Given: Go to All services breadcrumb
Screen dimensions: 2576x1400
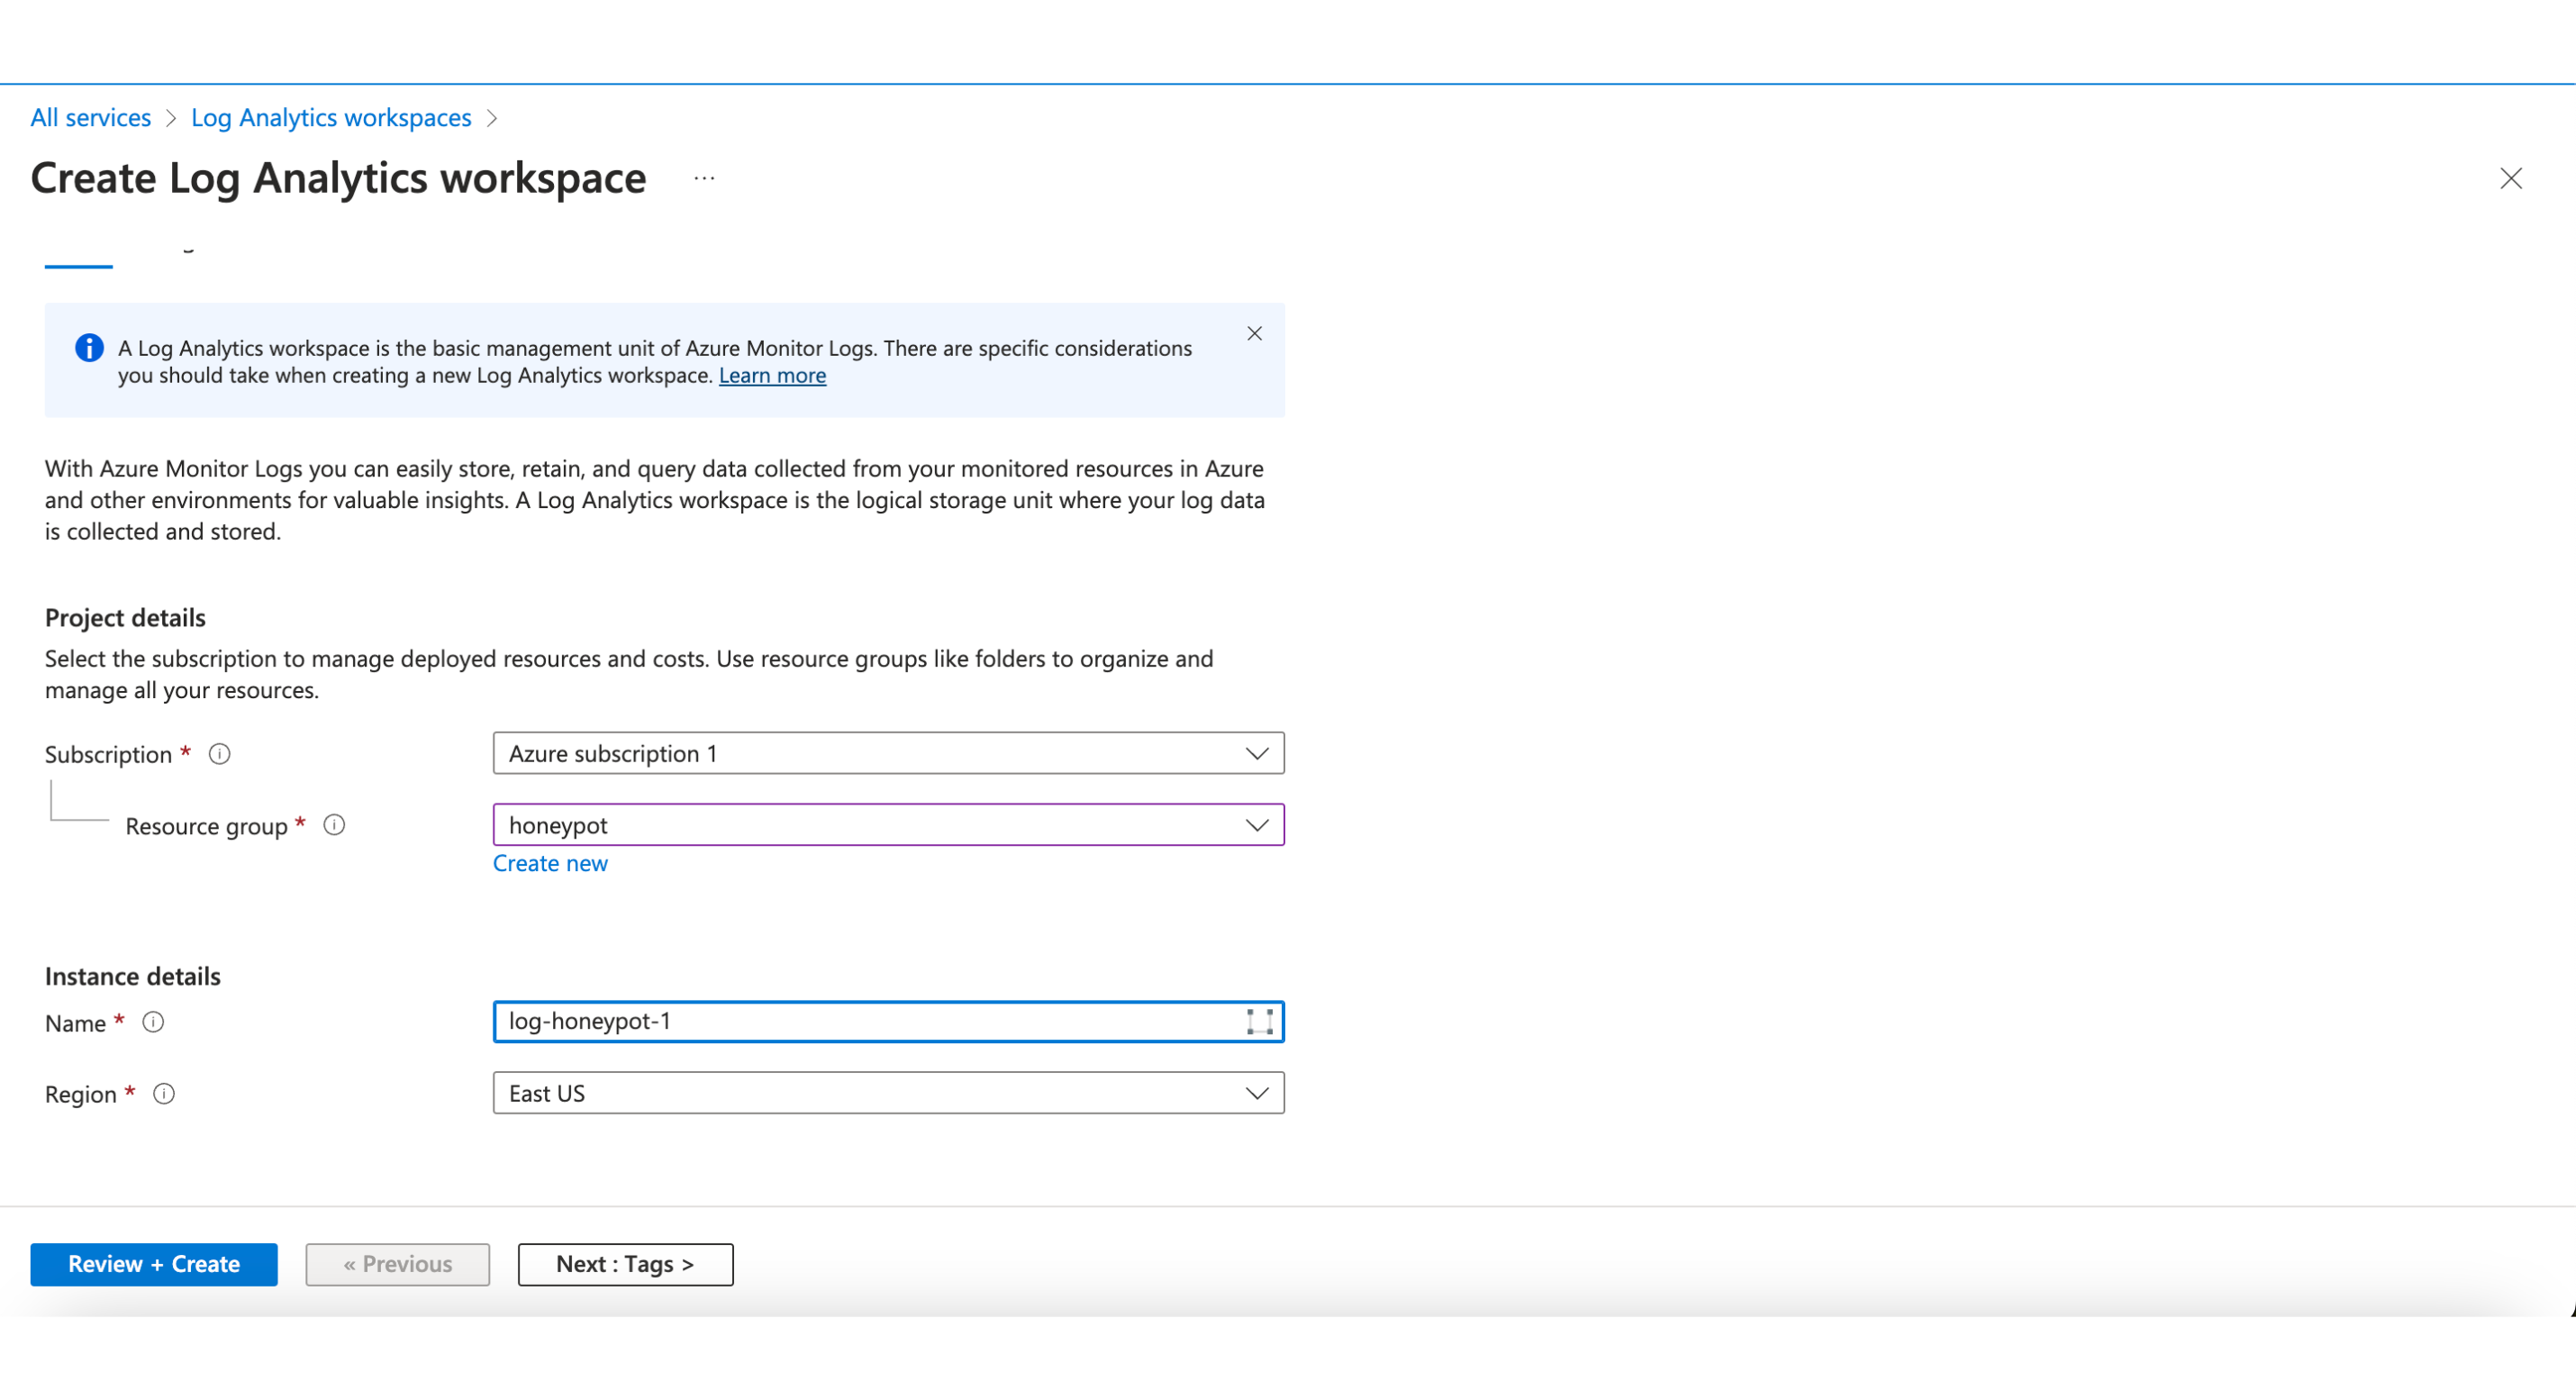Looking at the screenshot, I should 90,118.
